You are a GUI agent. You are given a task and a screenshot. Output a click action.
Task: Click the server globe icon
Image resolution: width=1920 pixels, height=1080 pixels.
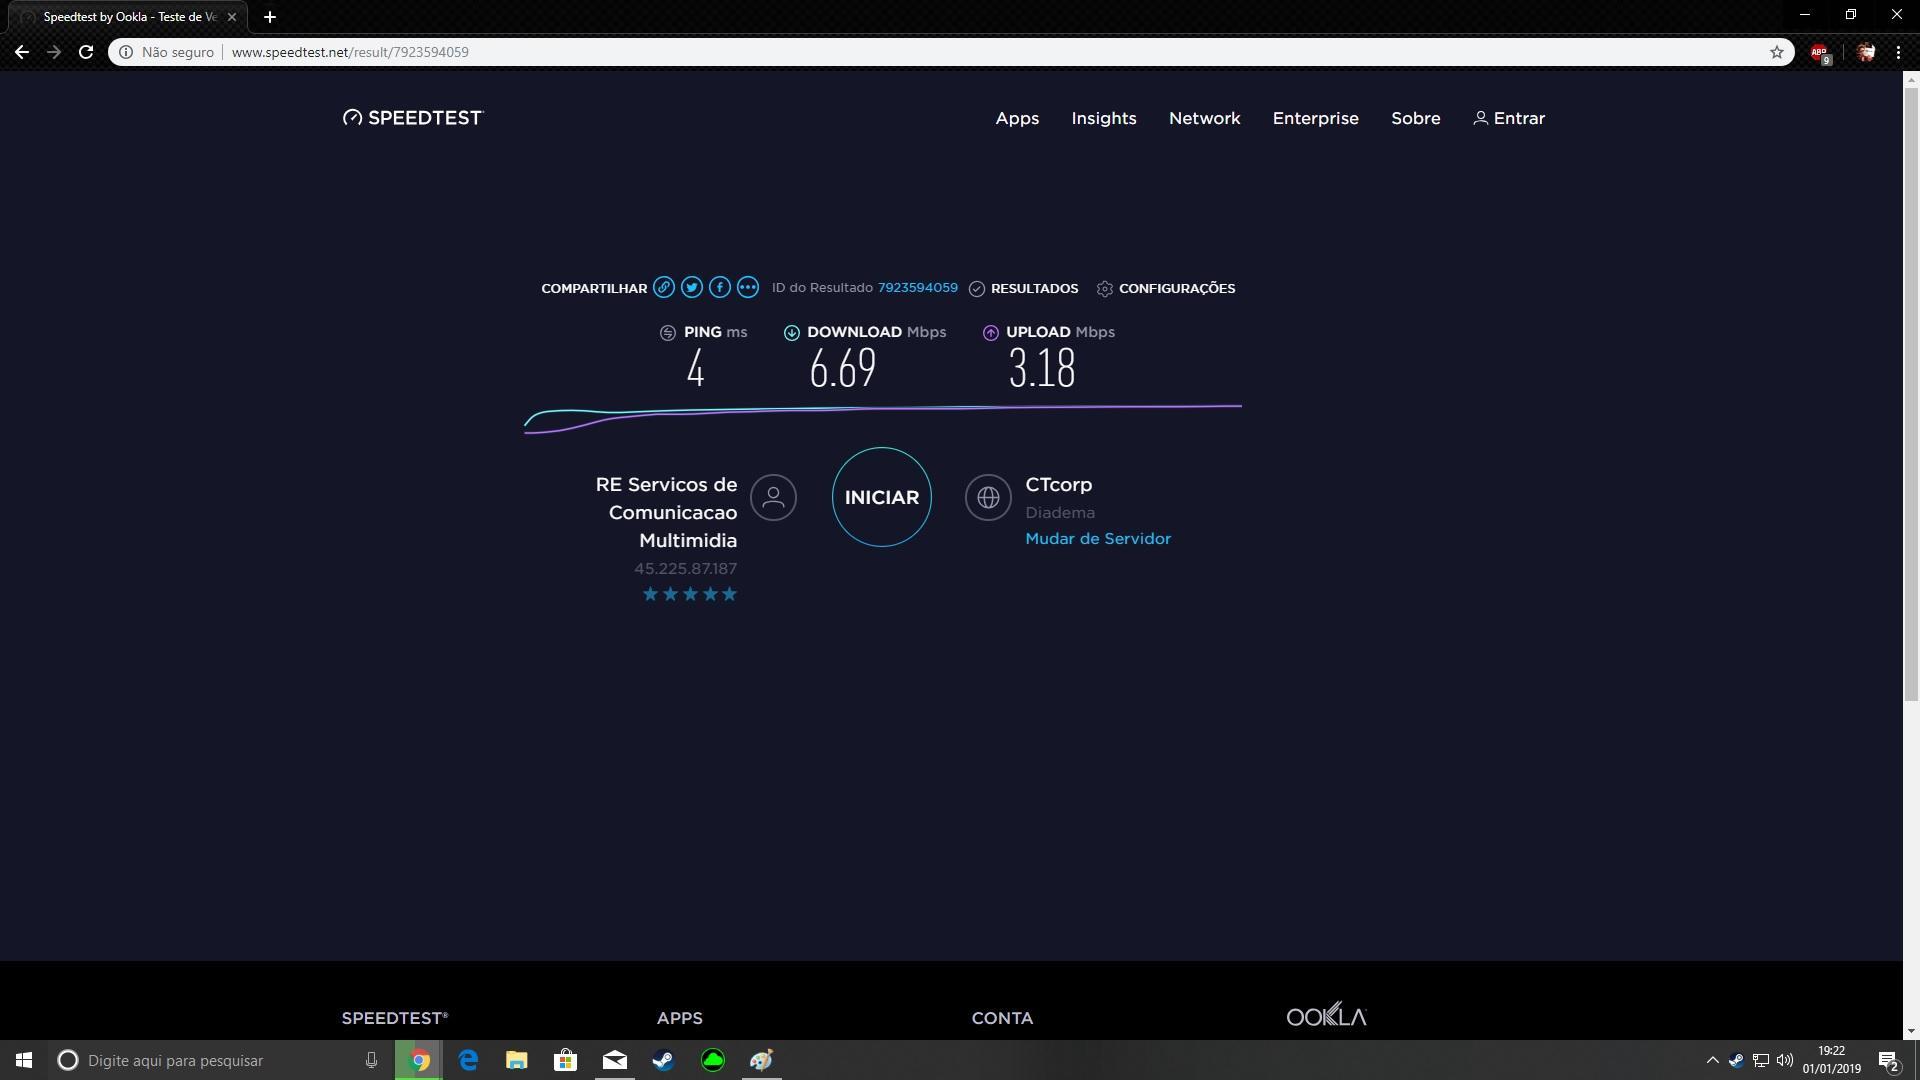[988, 497]
